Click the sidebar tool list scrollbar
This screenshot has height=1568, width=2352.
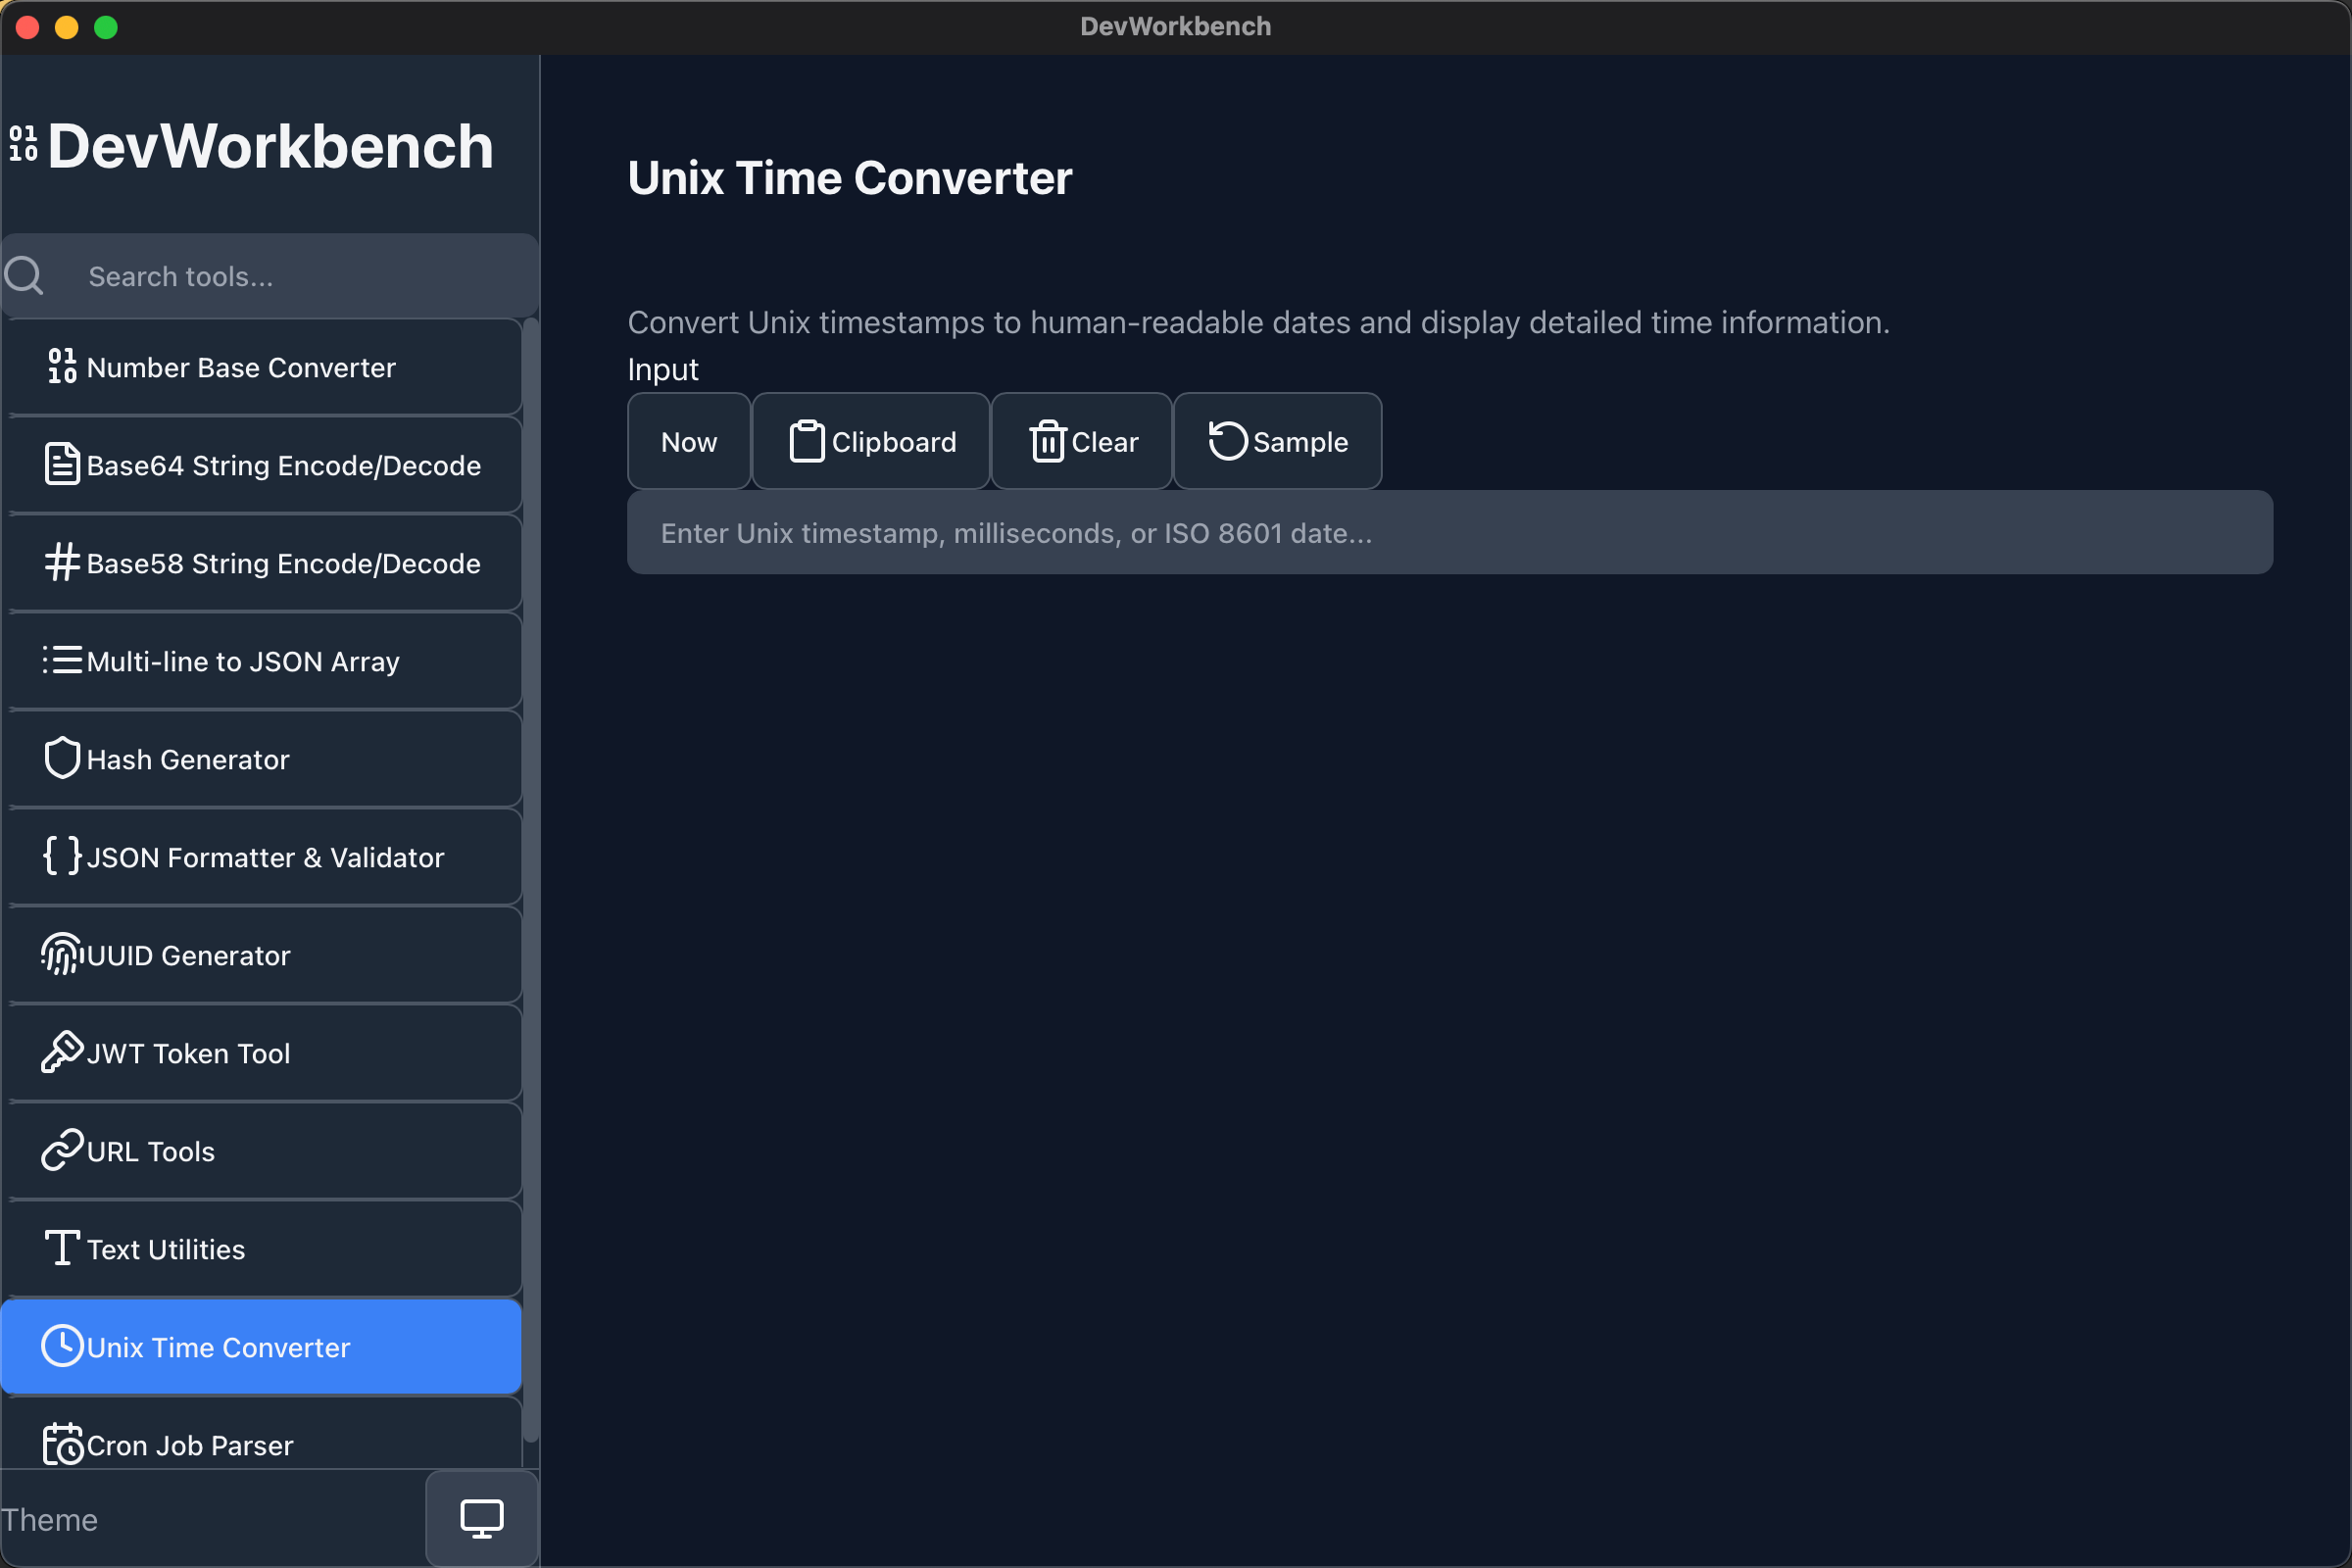531,880
